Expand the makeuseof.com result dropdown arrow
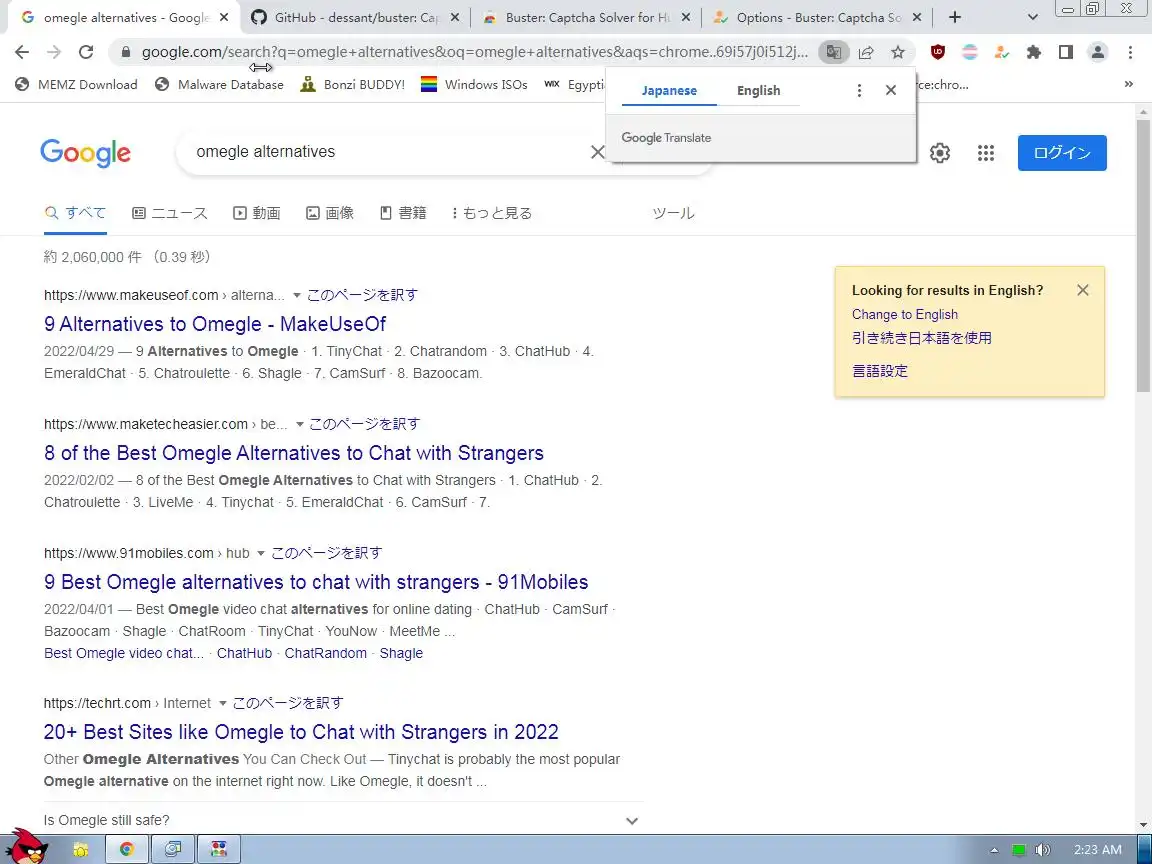 tap(297, 295)
